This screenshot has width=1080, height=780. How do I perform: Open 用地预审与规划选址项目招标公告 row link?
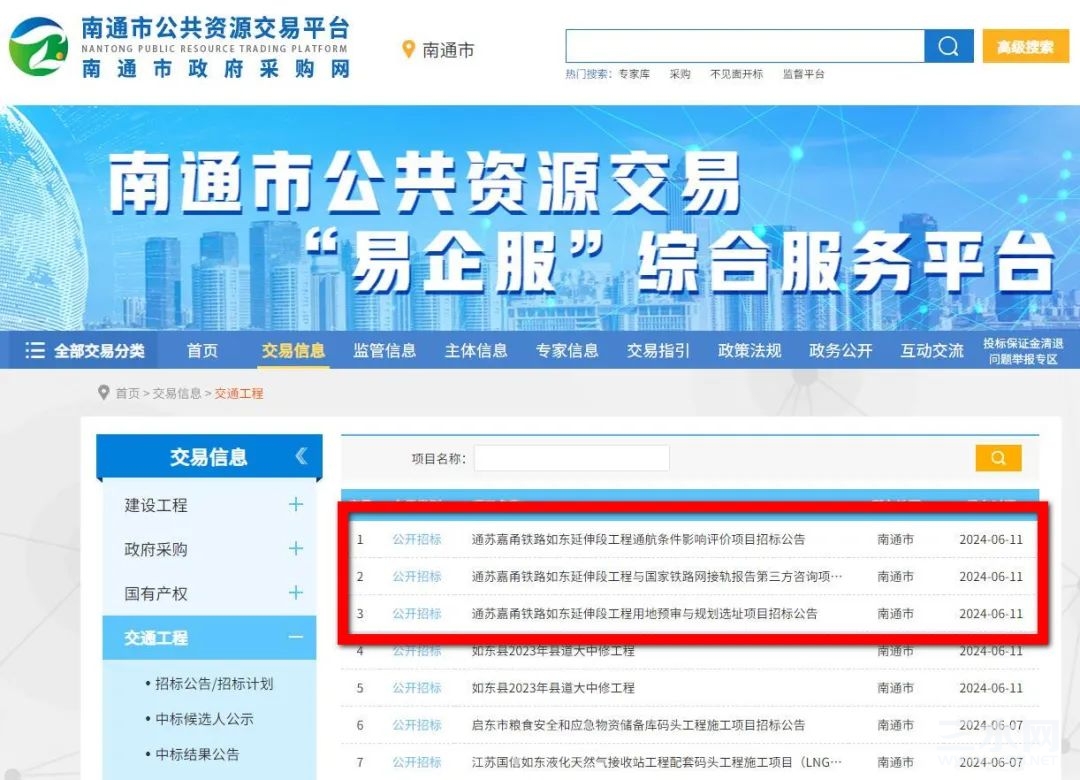click(644, 614)
